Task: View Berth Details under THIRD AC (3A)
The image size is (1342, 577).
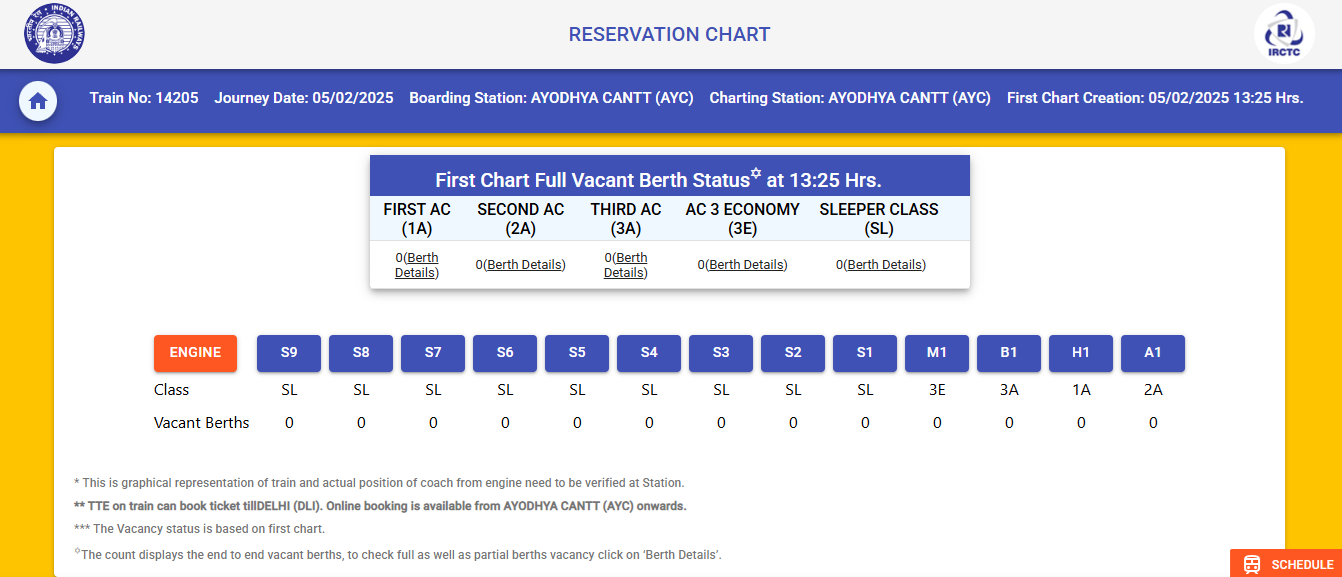Action: [x=625, y=264]
